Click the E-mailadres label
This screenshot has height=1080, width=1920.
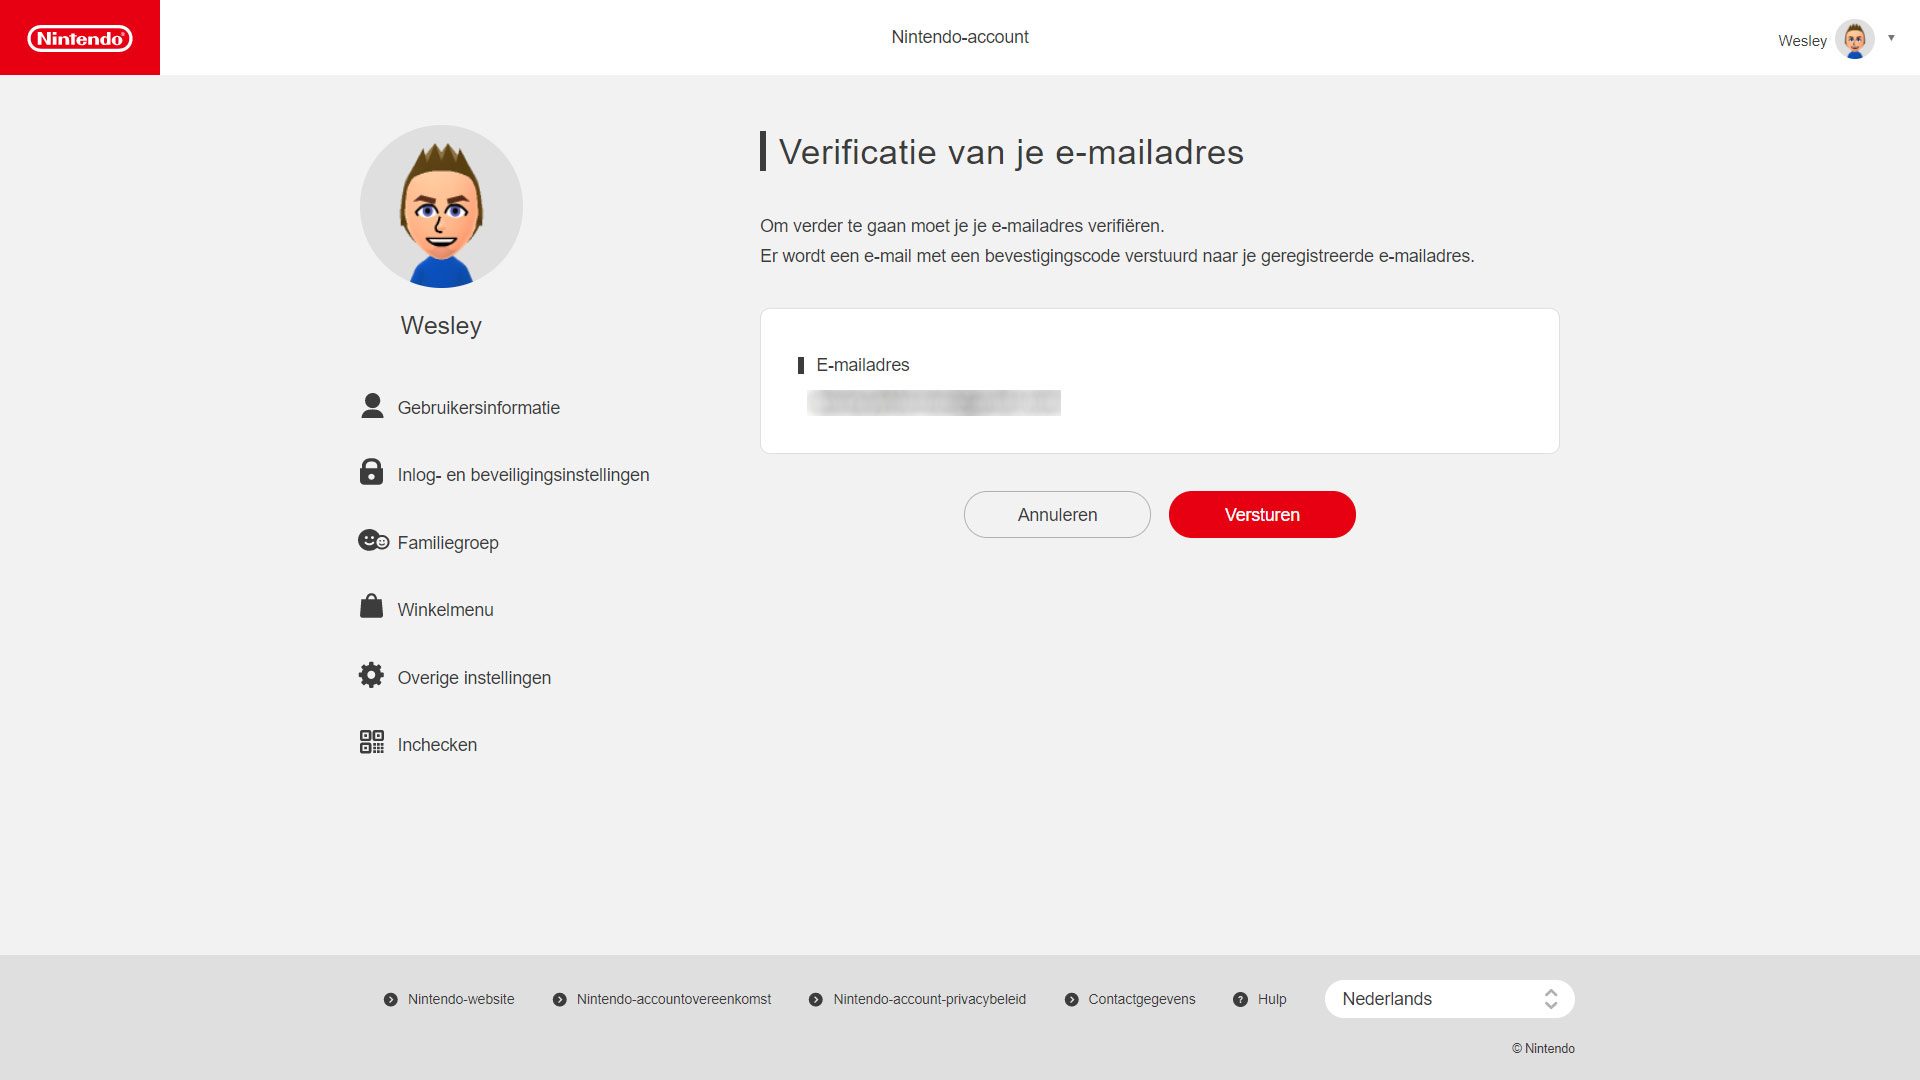tap(862, 365)
